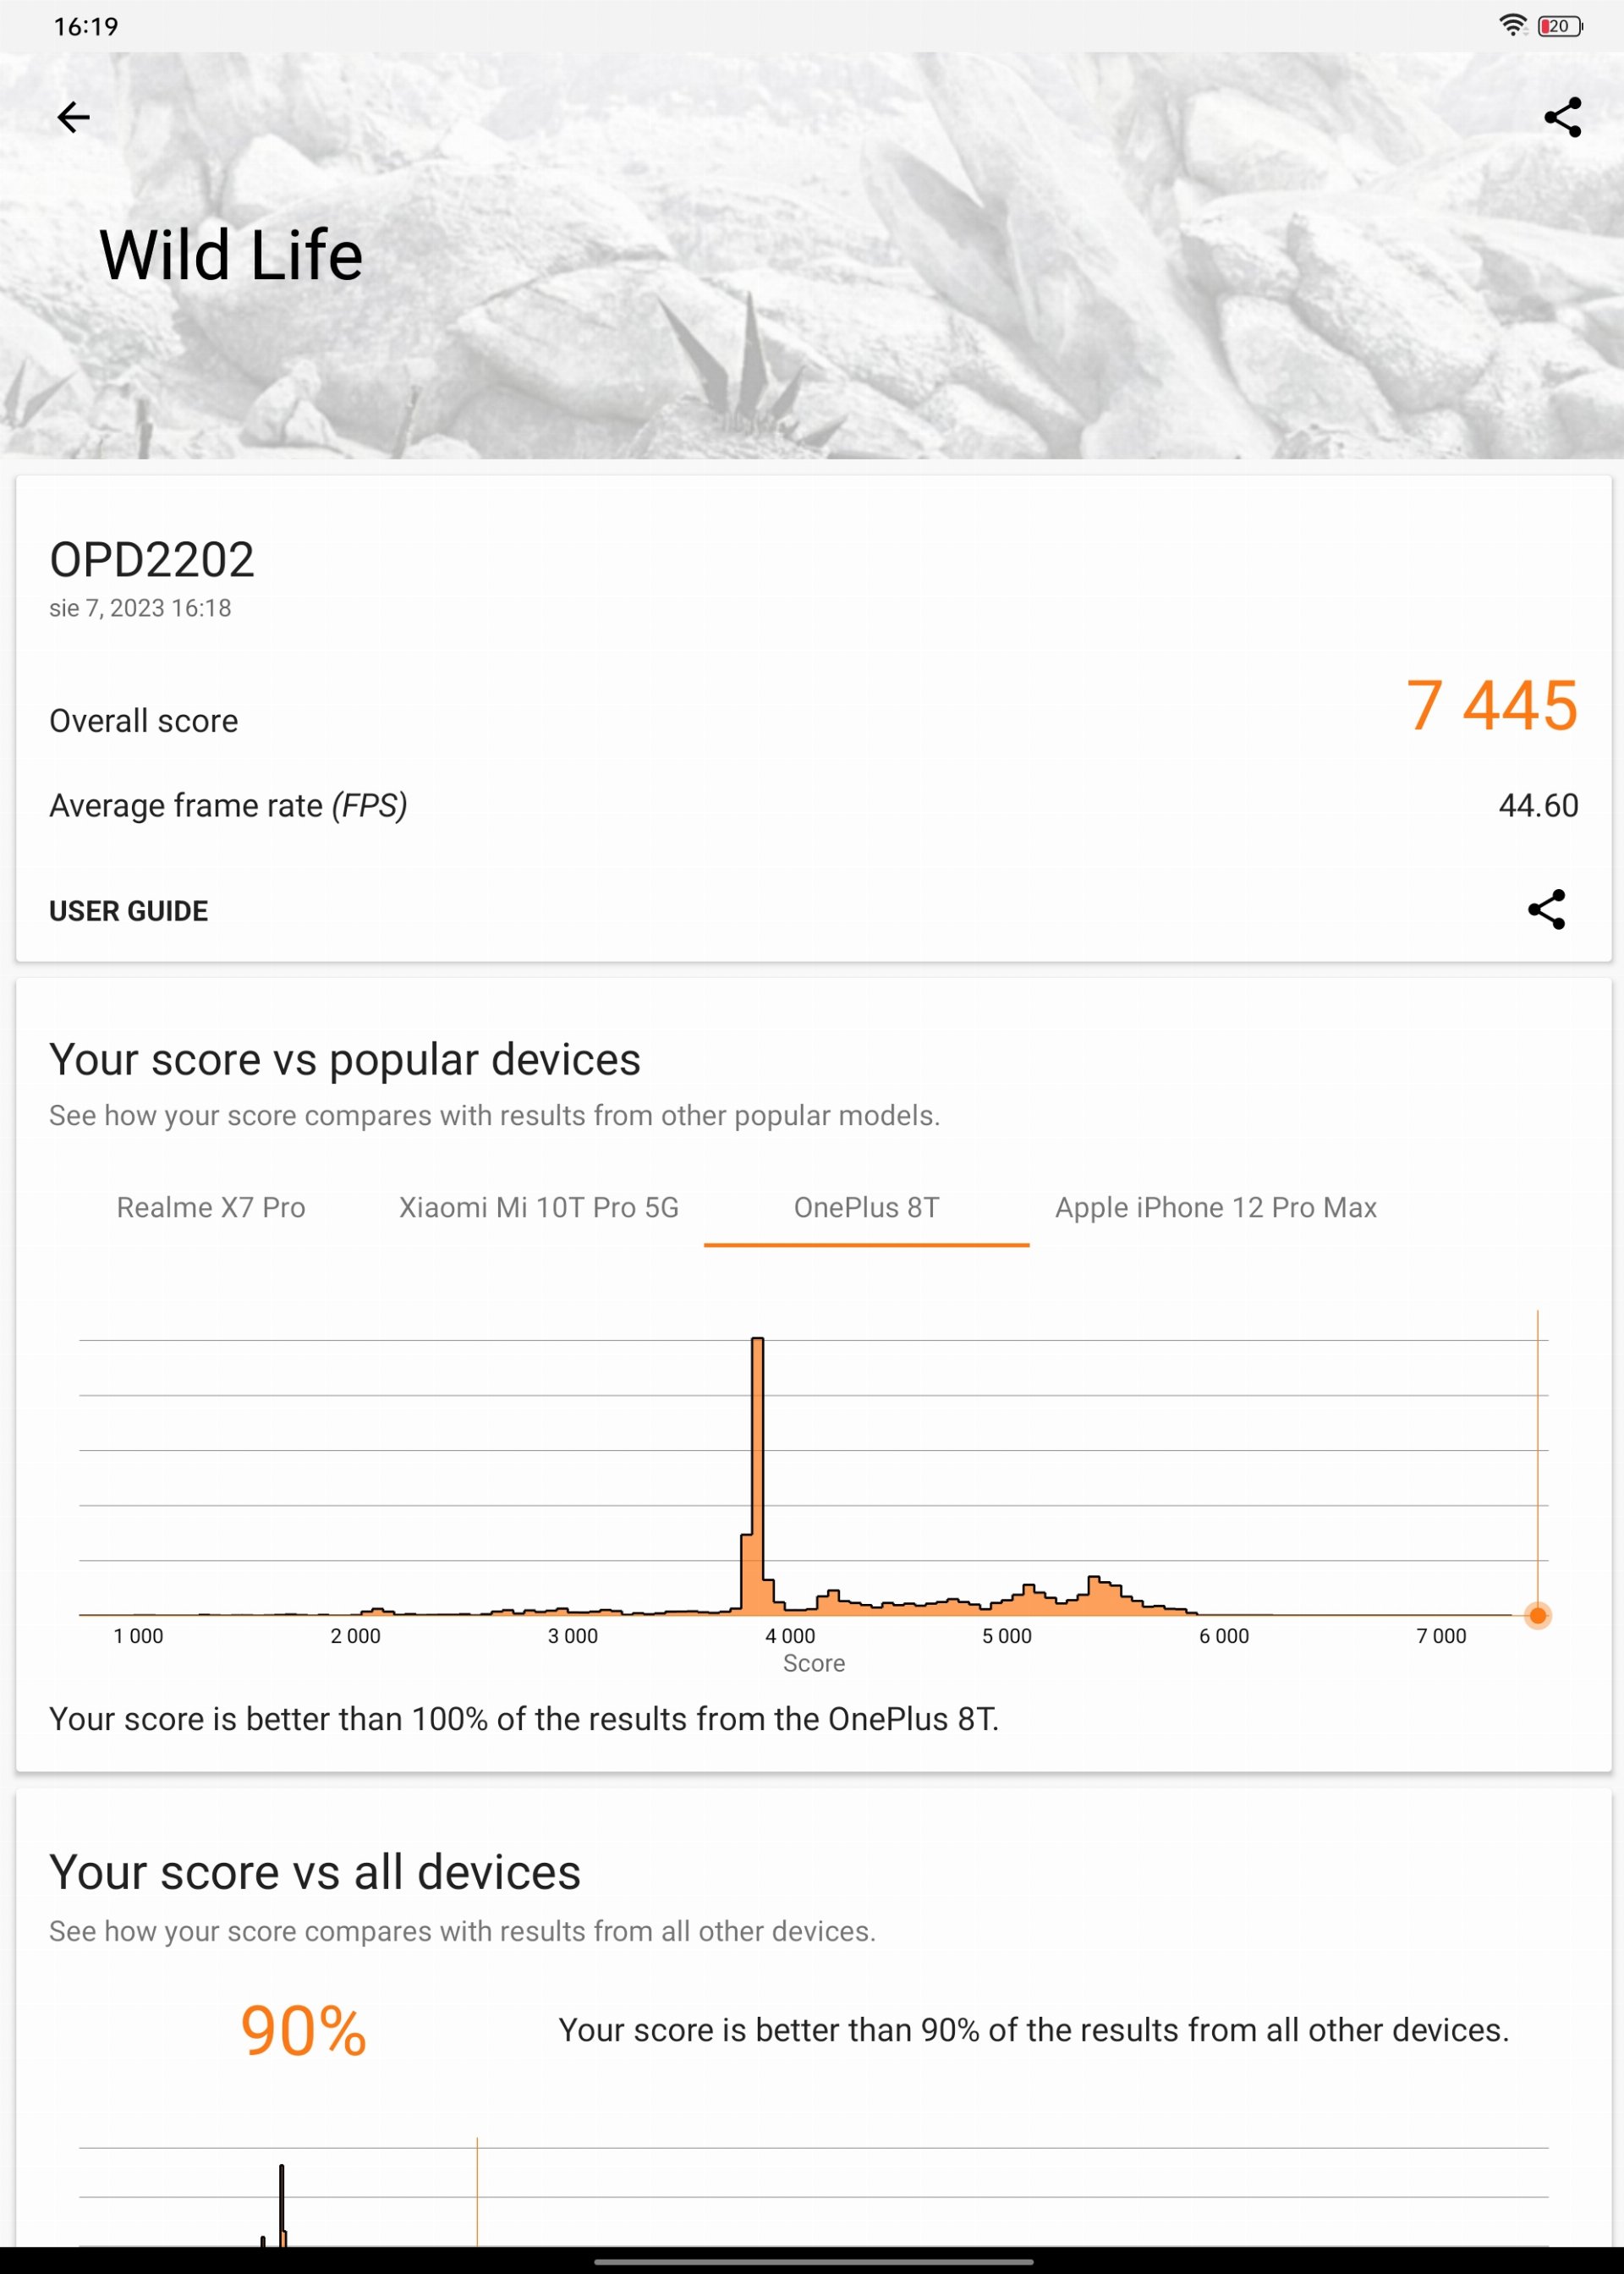The width and height of the screenshot is (1624, 2274).
Task: Tap the Wild Life title
Action: tap(231, 256)
